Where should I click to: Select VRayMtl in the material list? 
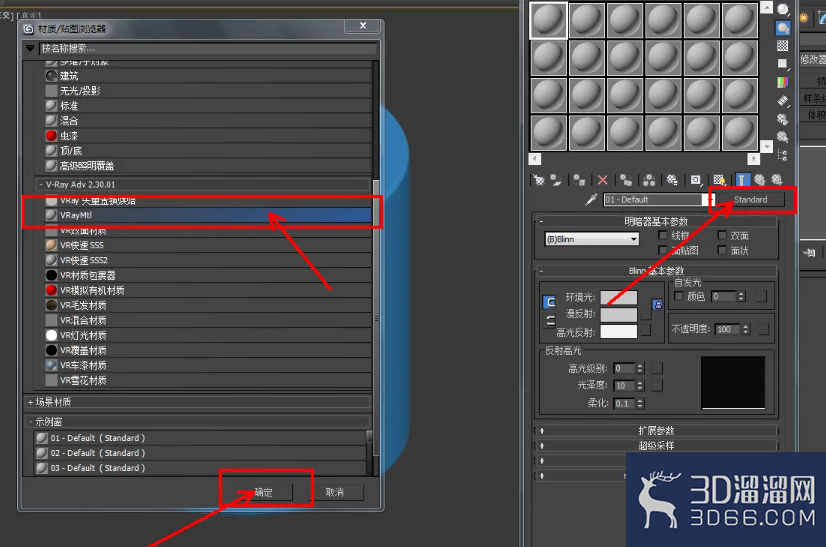point(208,215)
